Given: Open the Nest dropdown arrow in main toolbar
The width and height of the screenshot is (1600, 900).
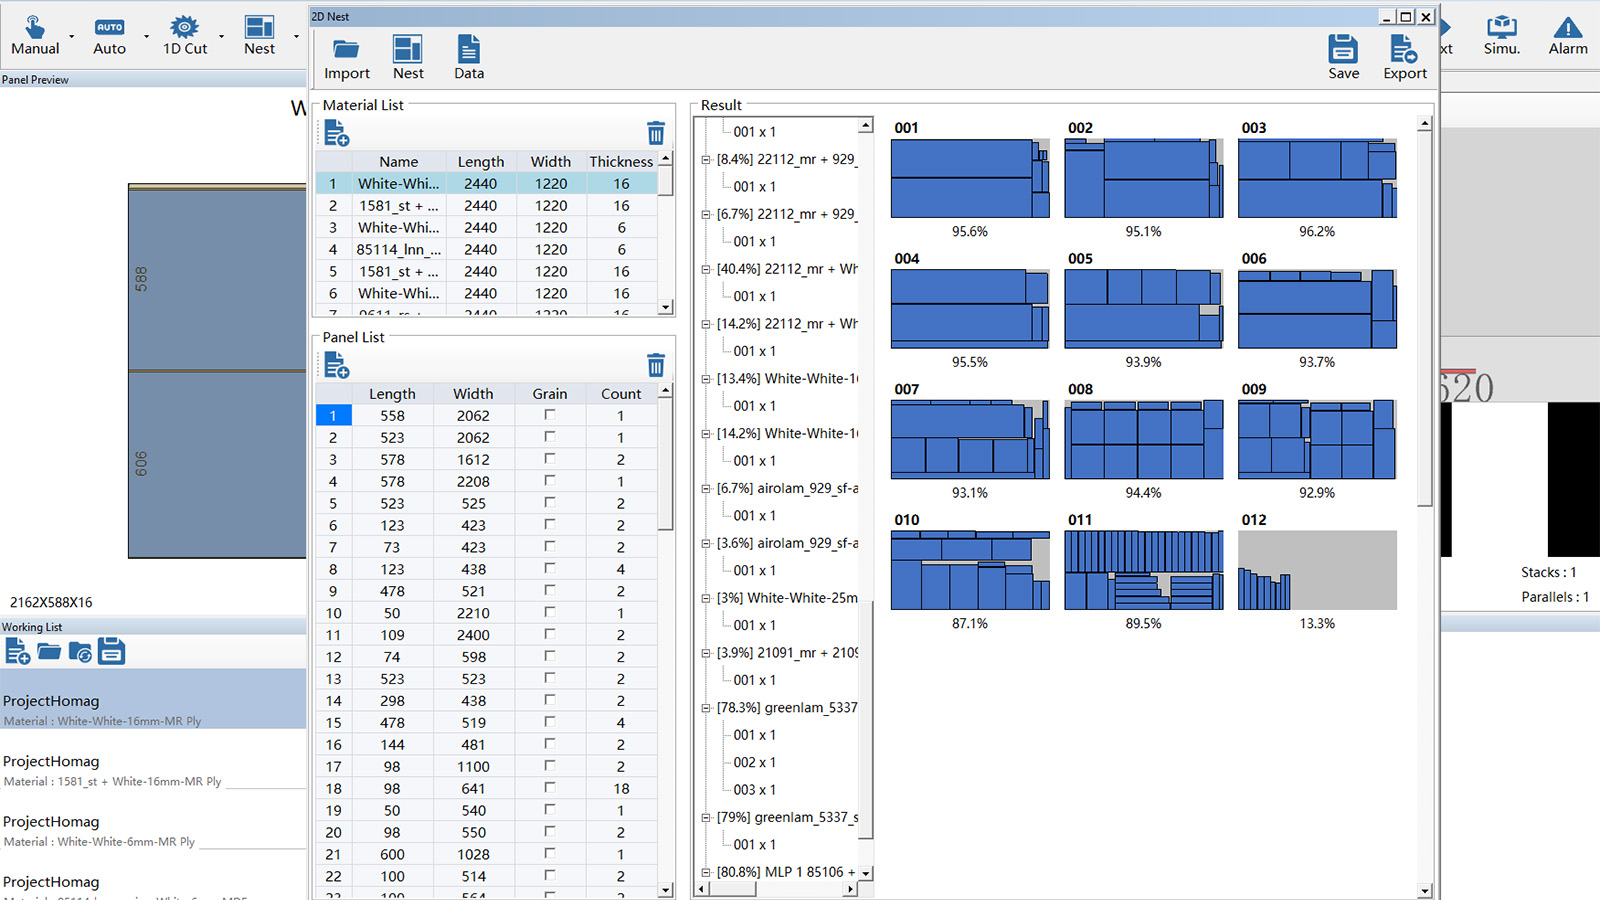Looking at the screenshot, I should point(296,37).
